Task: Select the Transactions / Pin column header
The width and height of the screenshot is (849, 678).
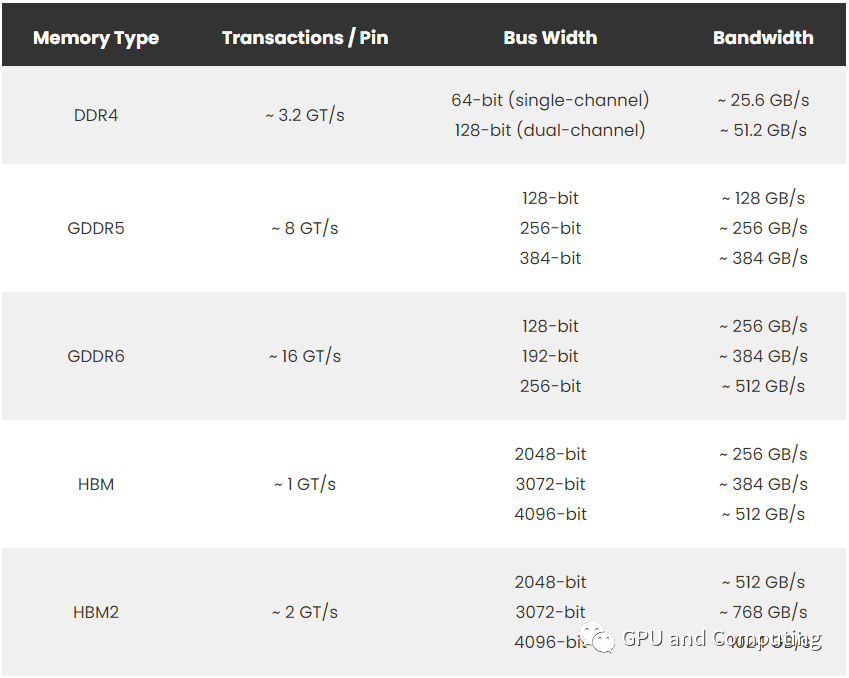Action: point(305,37)
